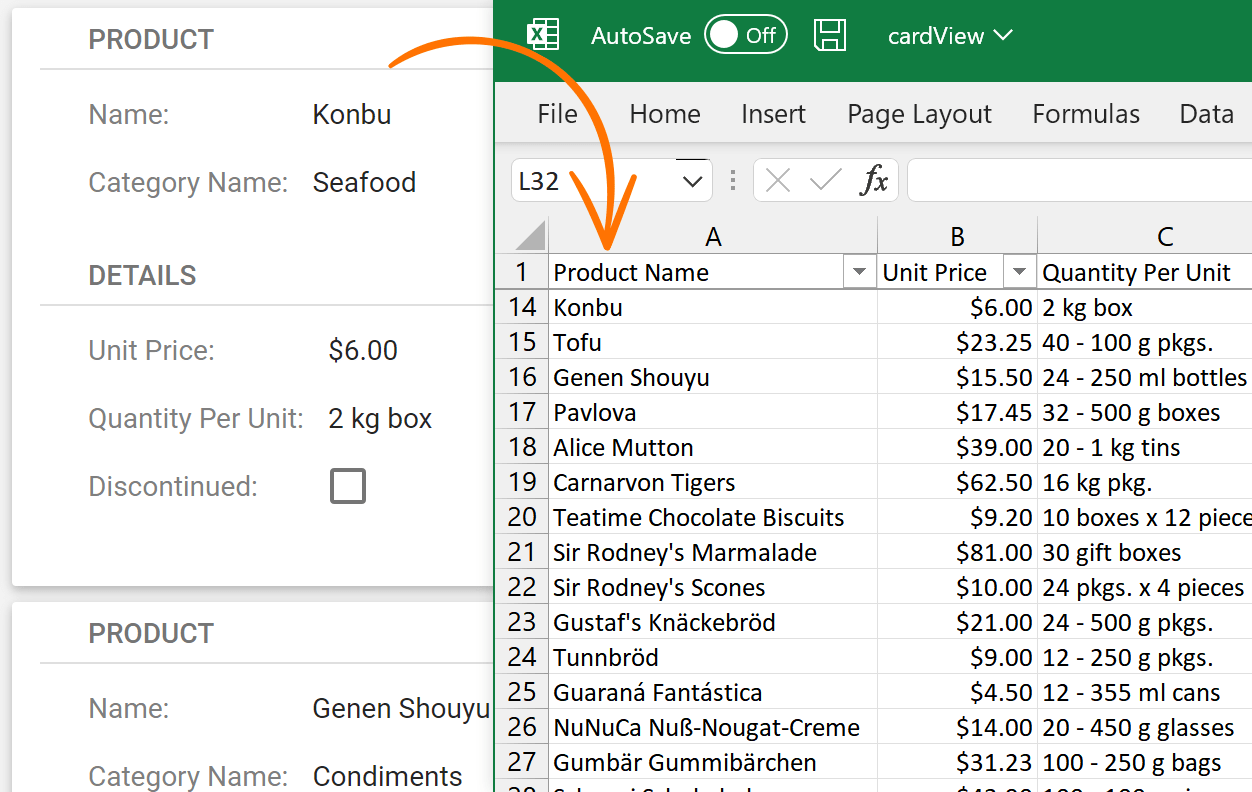Click the Excel application logo icon
This screenshot has height=792, width=1252.
pyautogui.click(x=542, y=35)
